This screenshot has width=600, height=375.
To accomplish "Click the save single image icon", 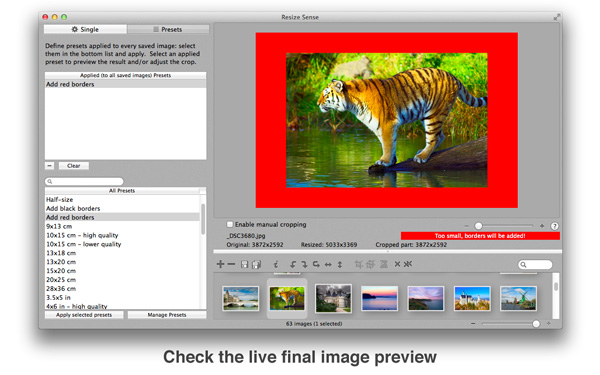I will 245,264.
